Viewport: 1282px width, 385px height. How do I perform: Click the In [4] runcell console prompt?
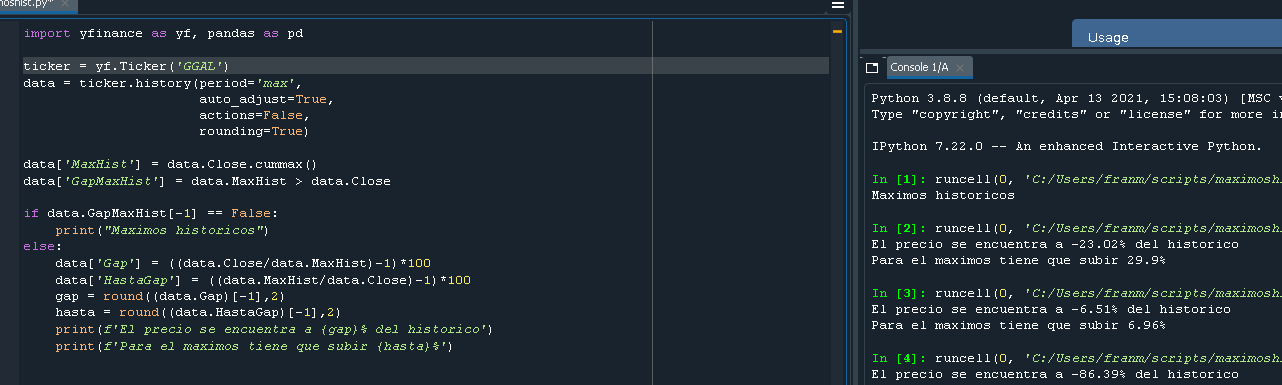[1076, 358]
